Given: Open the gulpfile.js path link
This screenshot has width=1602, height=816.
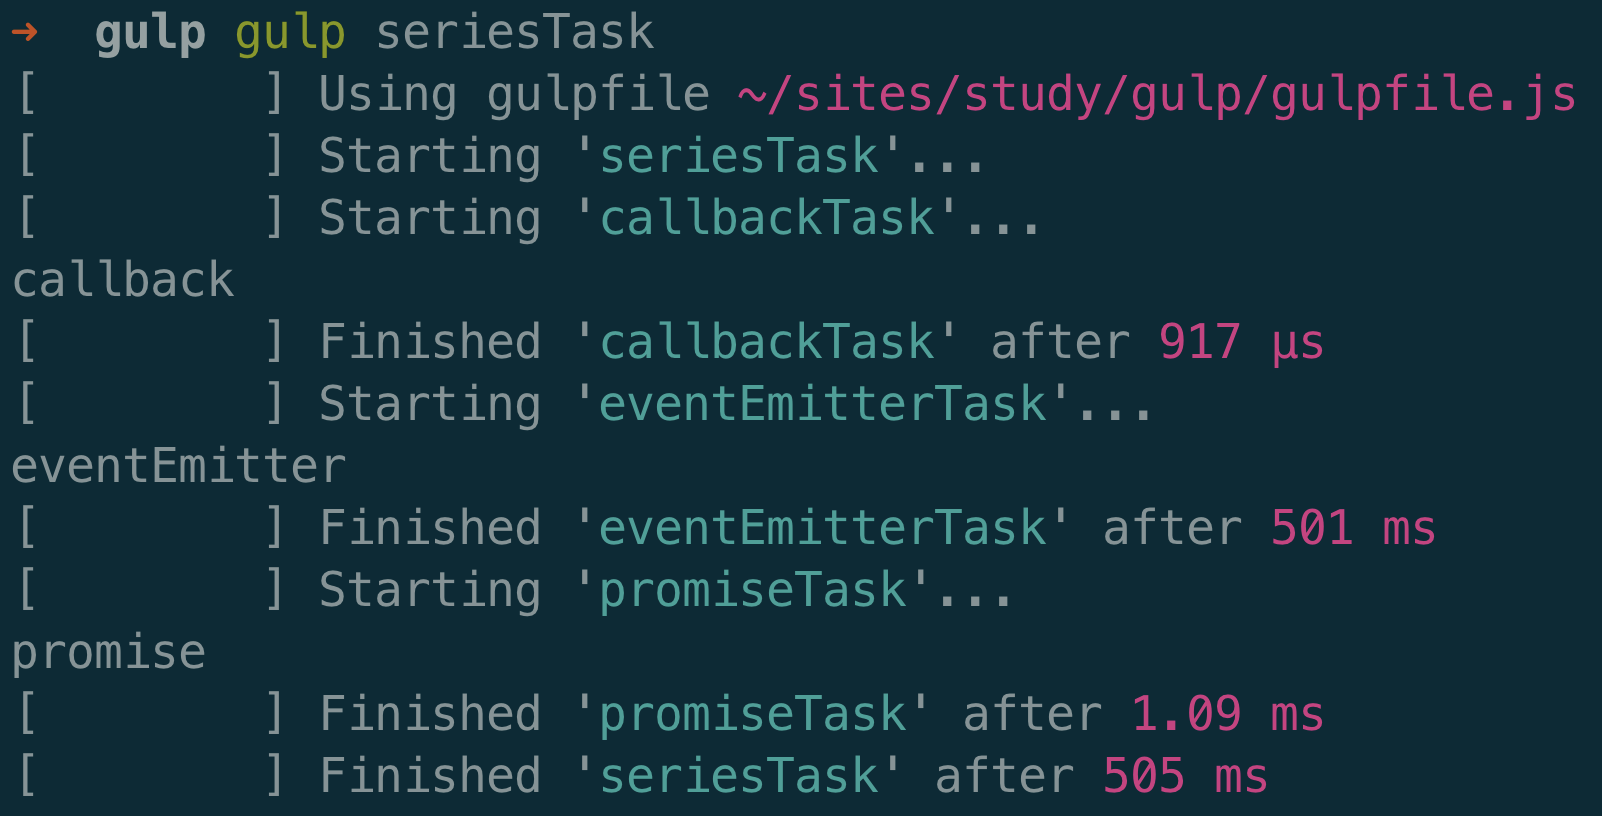Looking at the screenshot, I should tap(1156, 95).
